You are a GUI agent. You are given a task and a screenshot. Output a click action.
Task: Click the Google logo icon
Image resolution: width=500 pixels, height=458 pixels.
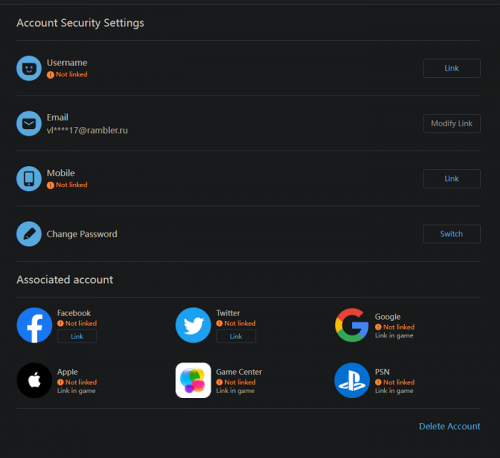tap(352, 325)
